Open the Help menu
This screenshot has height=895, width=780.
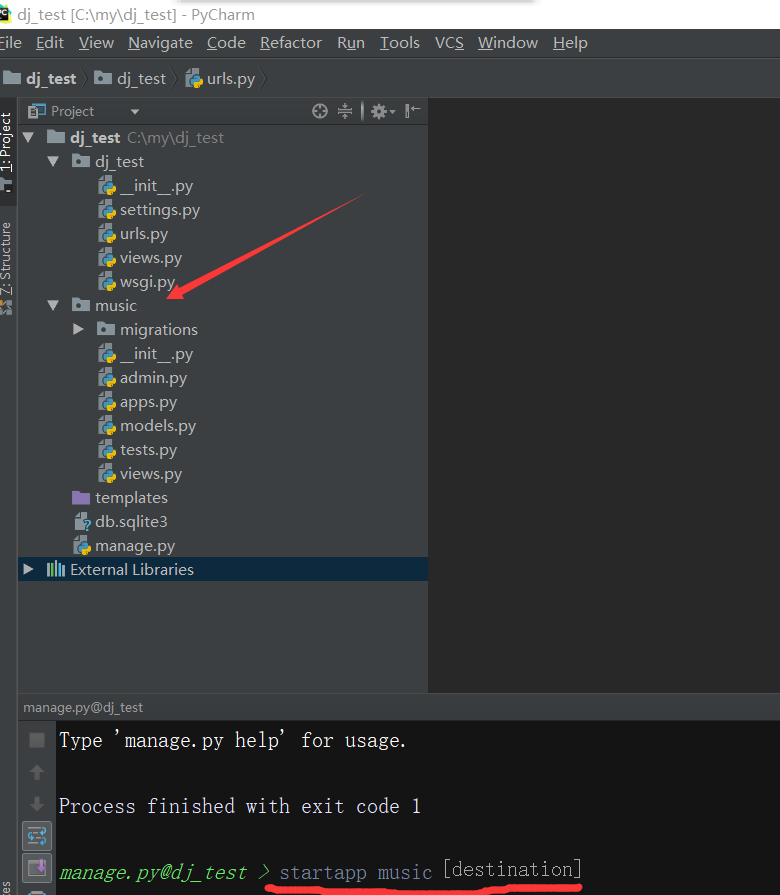(x=570, y=43)
